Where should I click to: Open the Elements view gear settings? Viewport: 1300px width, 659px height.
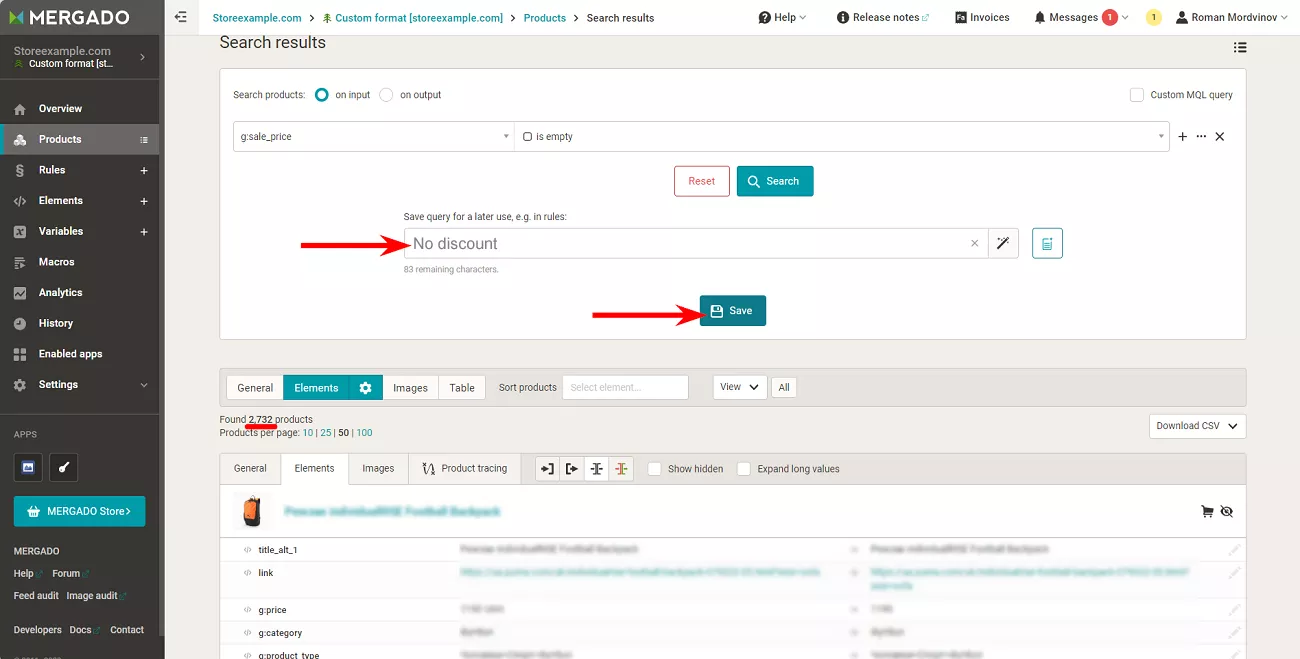pos(366,388)
